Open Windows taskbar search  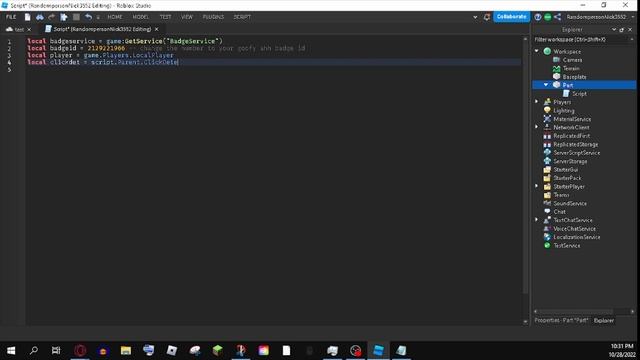34,351
